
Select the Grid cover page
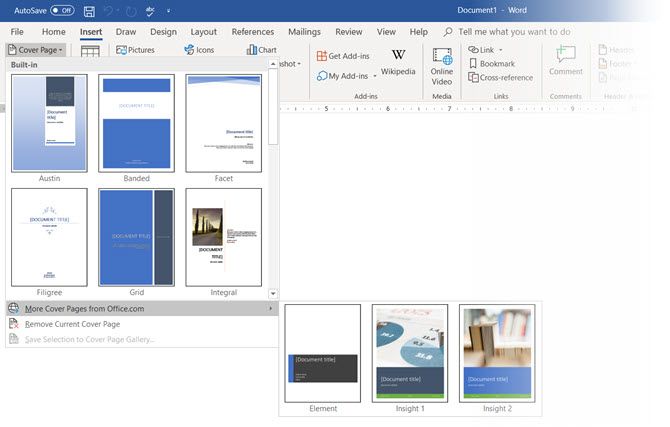point(136,237)
